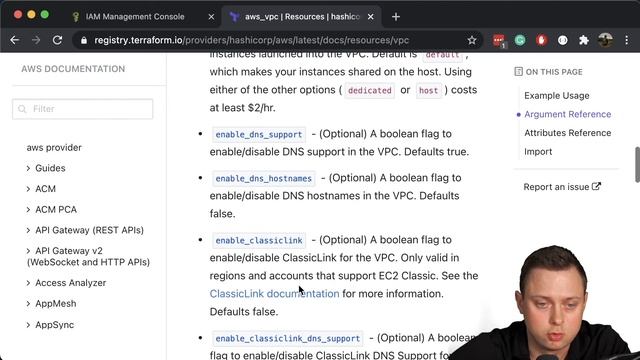Open the Chrome profile avatar
The height and width of the screenshot is (360, 640).
click(605, 40)
